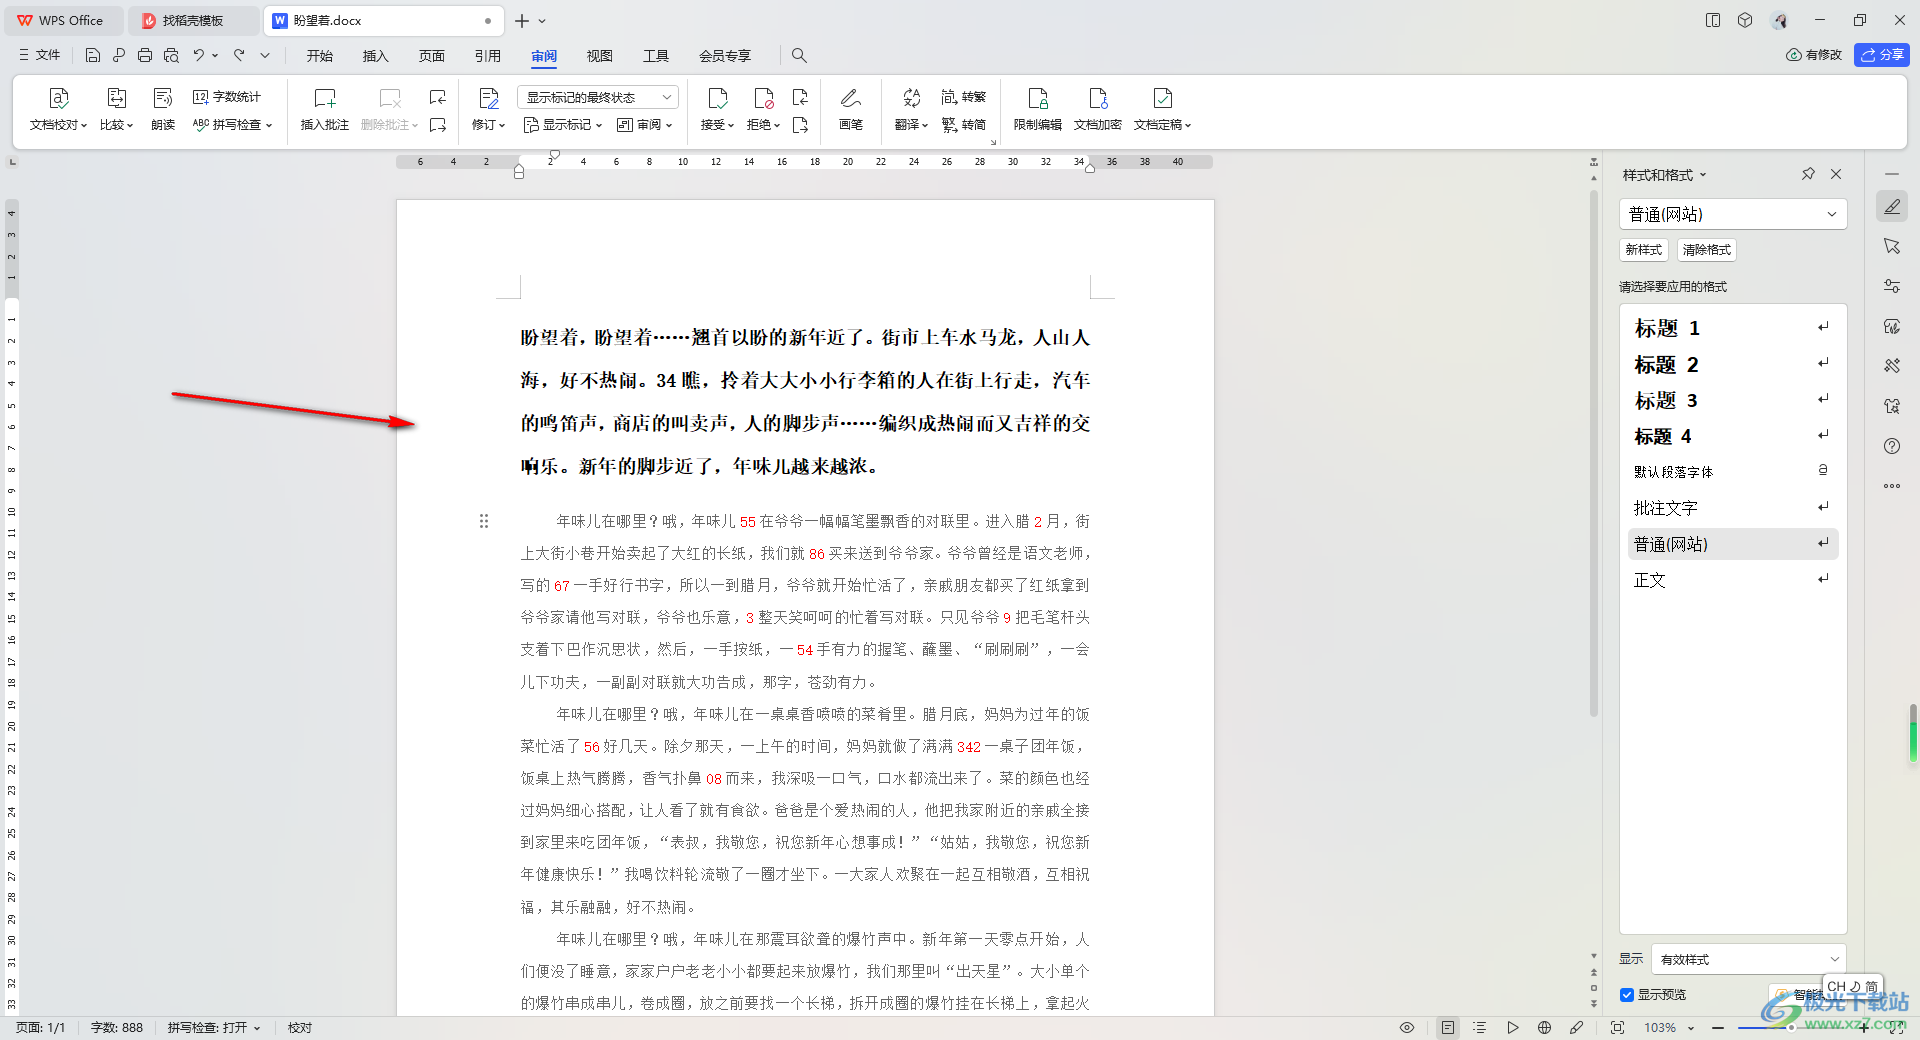1920x1040 pixels.
Task: Go to previous comment icon
Action: click(x=437, y=97)
